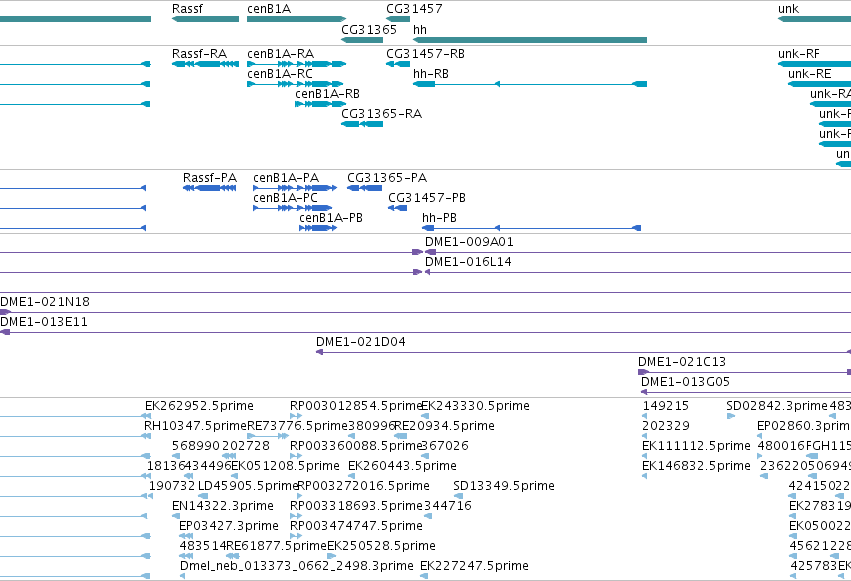The width and height of the screenshot is (851, 581).
Task: Click the 344716 EST label
Action: (x=447, y=506)
